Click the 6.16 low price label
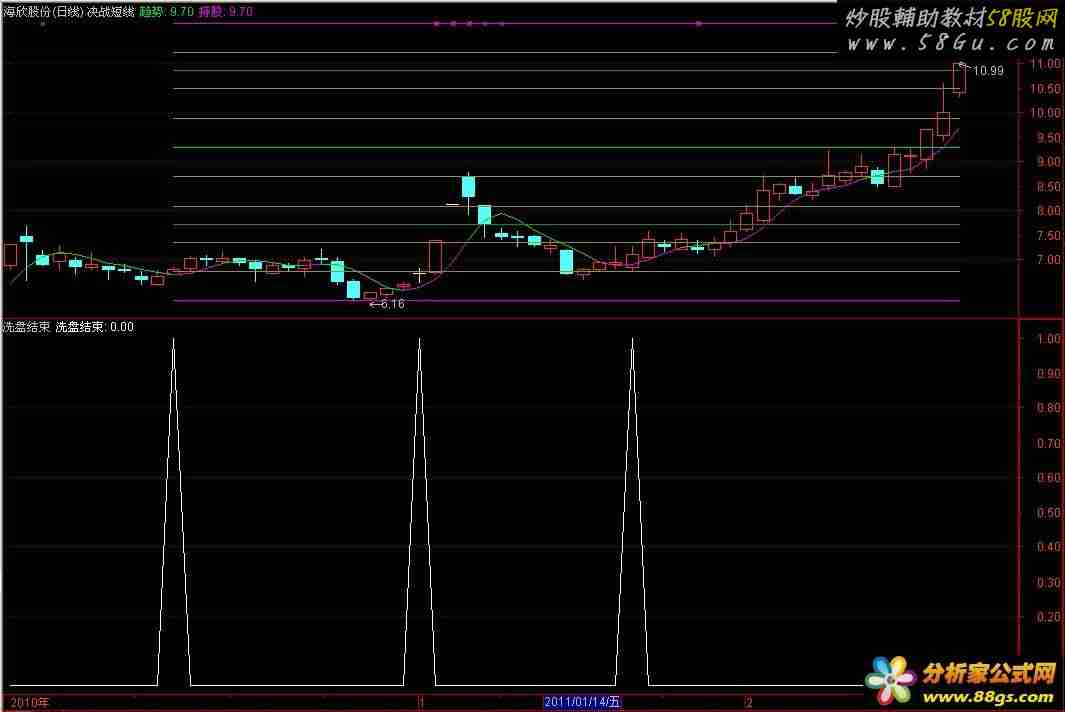Viewport: 1065px width, 712px height. point(393,304)
